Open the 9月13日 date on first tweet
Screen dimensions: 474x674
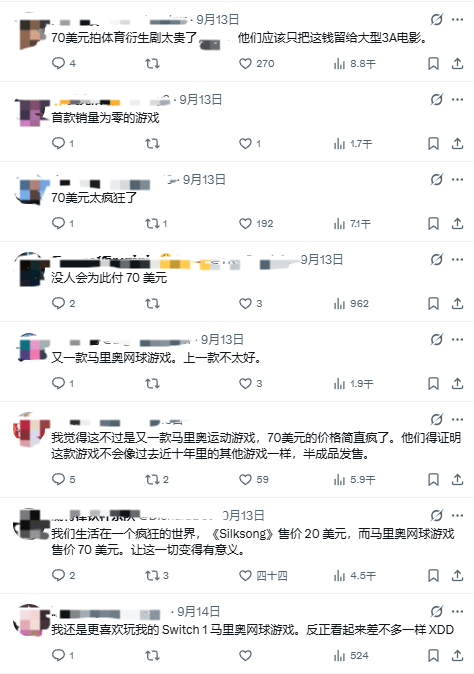click(217, 20)
